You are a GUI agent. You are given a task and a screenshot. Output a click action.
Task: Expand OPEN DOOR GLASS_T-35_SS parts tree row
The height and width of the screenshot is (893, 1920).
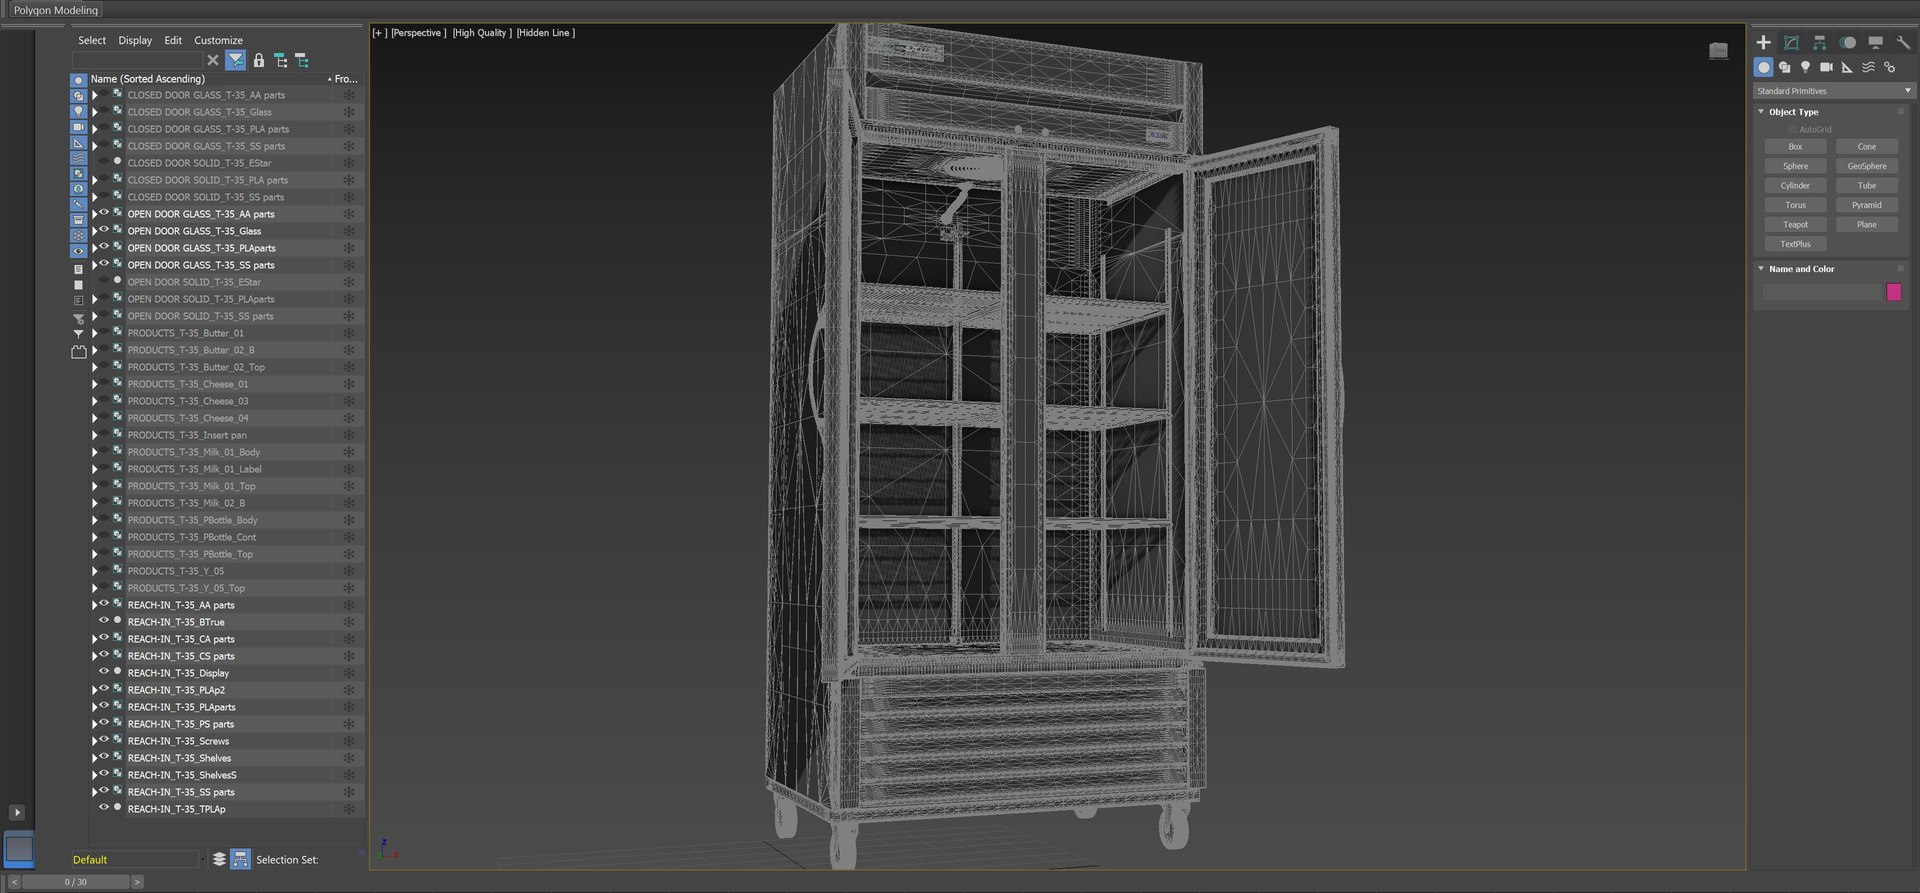[95, 265]
